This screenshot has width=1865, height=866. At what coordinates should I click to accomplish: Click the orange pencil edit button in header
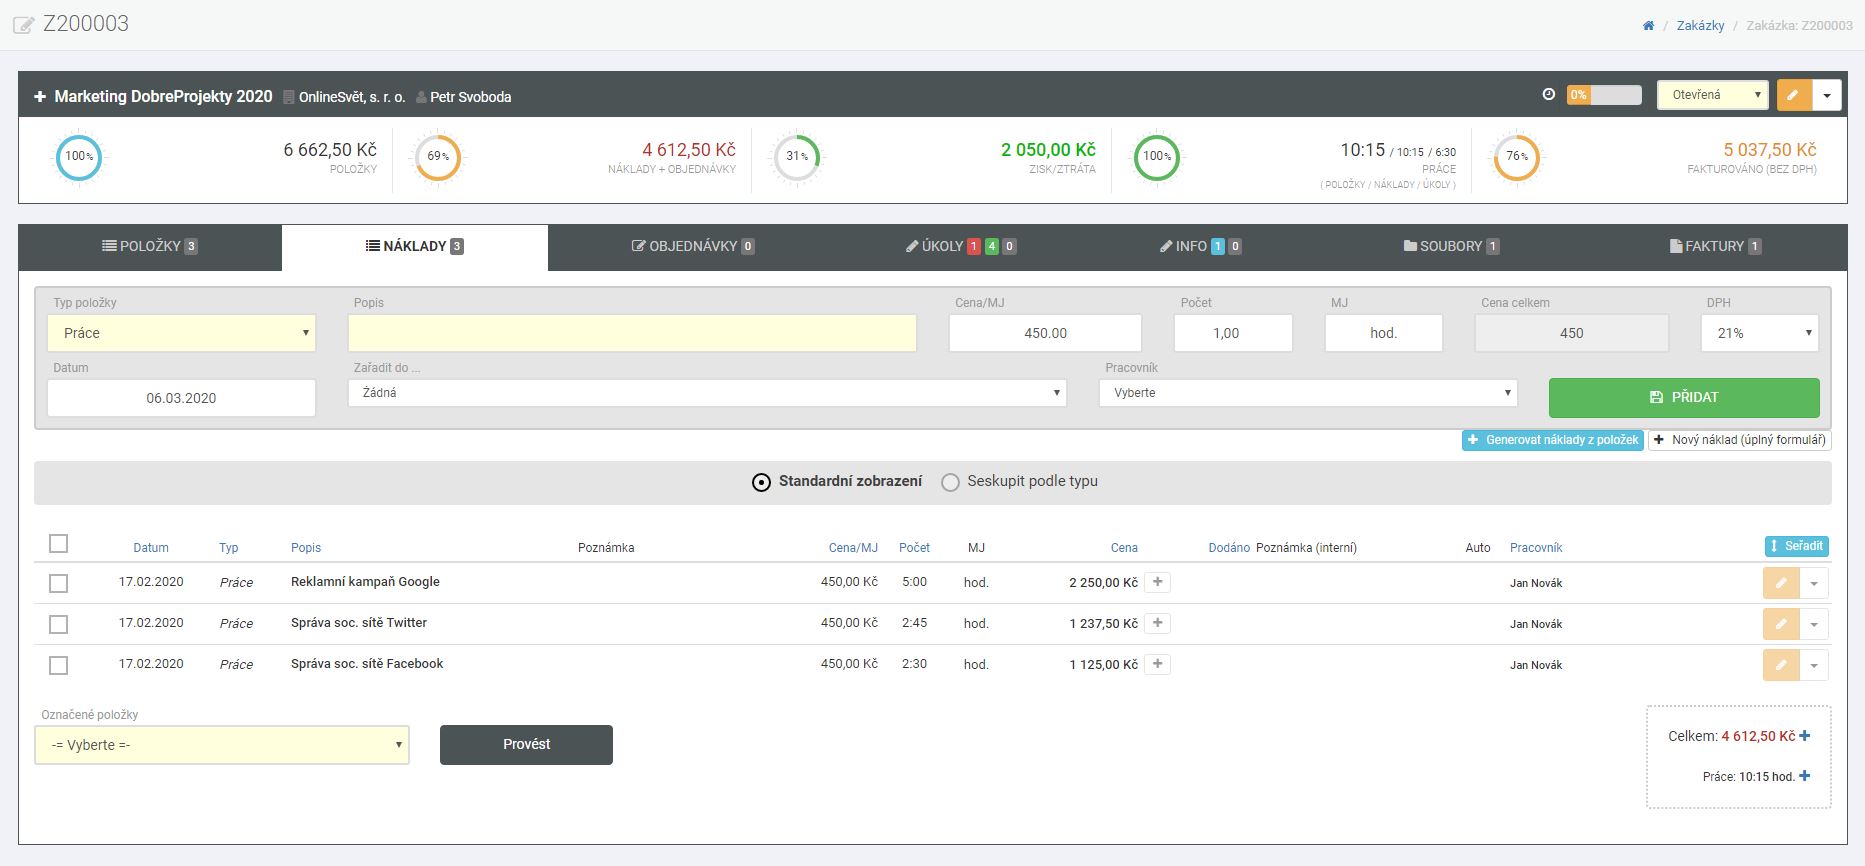[1793, 95]
